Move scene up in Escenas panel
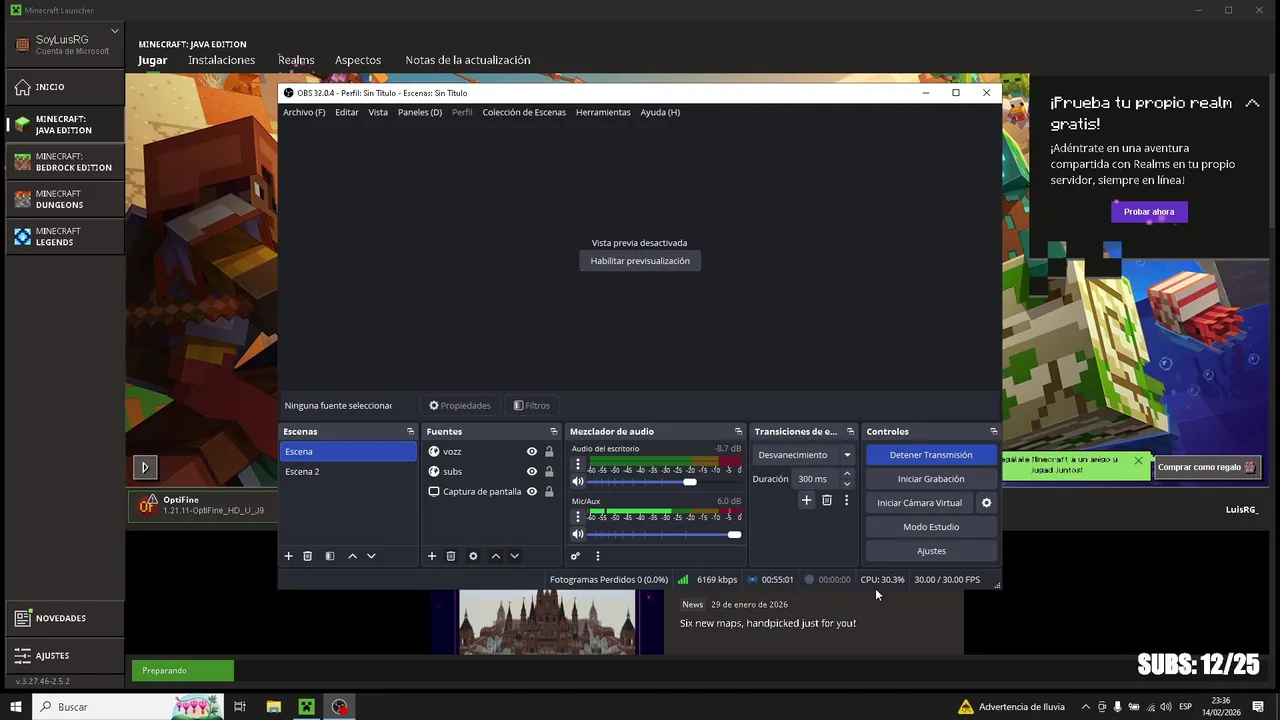 [x=352, y=556]
